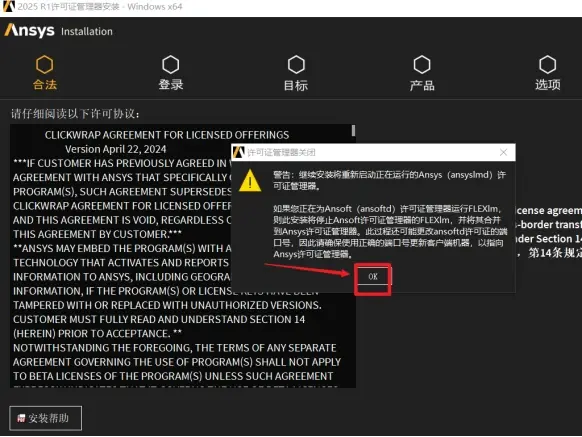
Task: Jump to the 产品 step label
Action: [422, 85]
